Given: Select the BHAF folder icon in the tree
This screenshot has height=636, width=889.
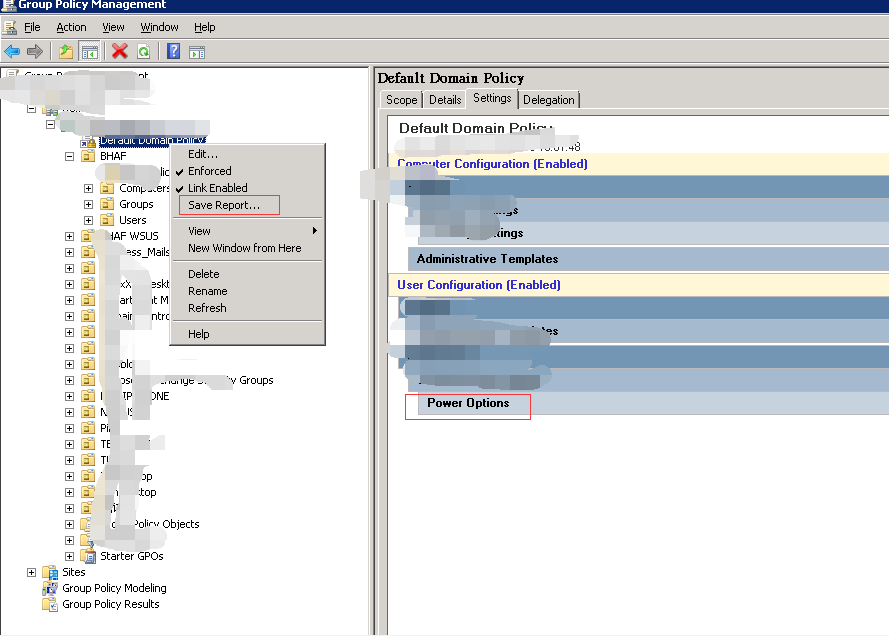Looking at the screenshot, I should point(88,156).
